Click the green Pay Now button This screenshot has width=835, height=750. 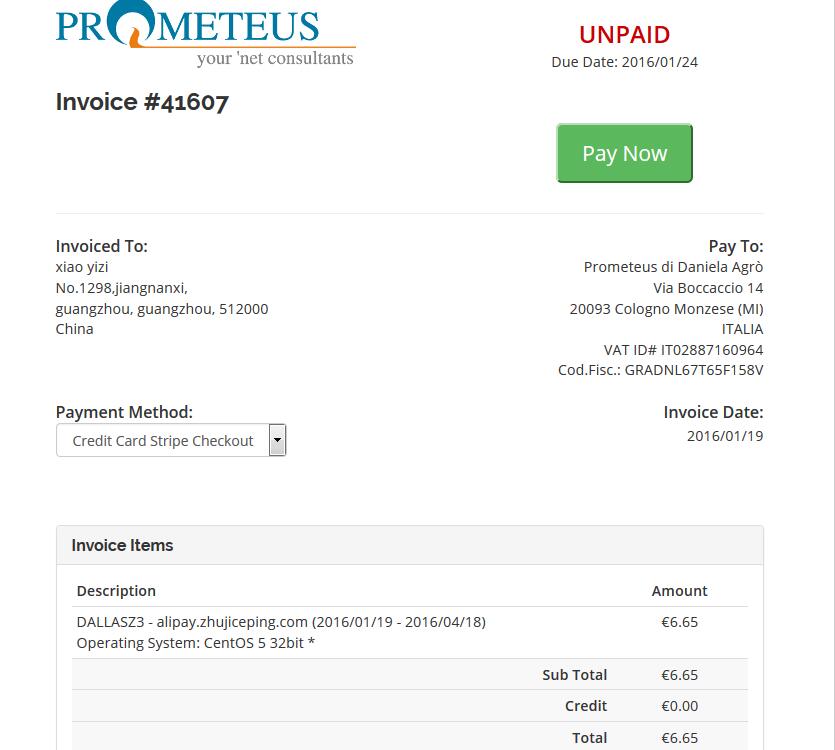[x=624, y=153]
